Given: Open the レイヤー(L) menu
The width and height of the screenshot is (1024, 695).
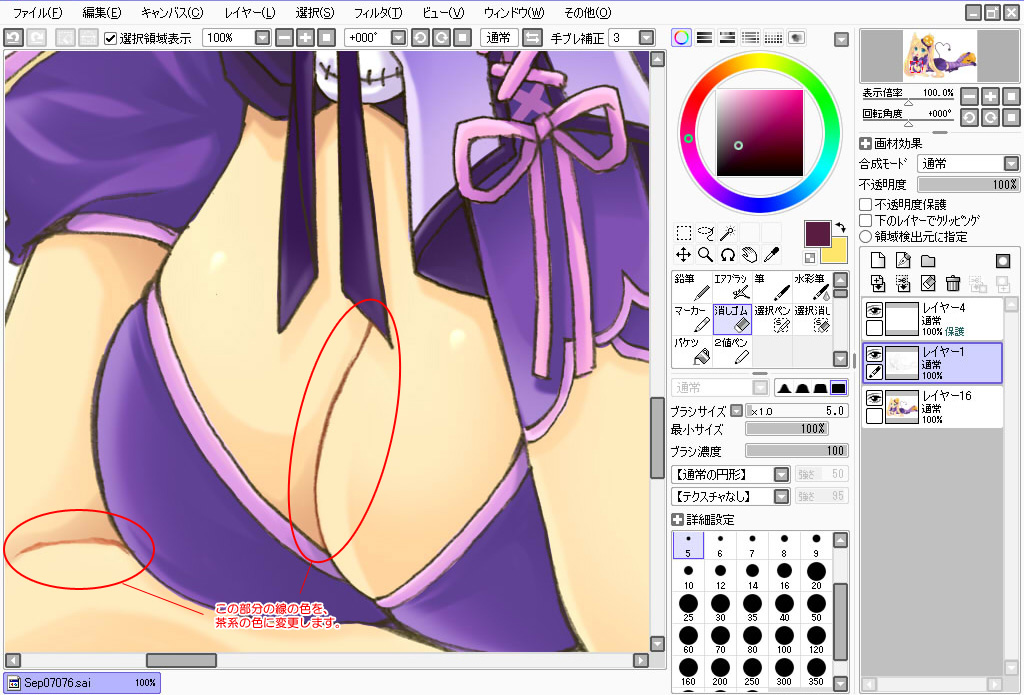Looking at the screenshot, I should (x=249, y=12).
